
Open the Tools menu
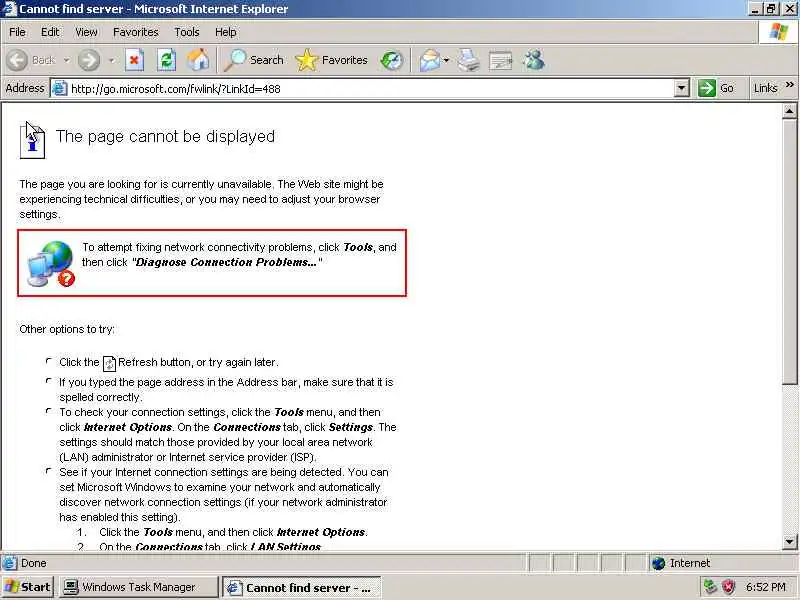pos(187,32)
